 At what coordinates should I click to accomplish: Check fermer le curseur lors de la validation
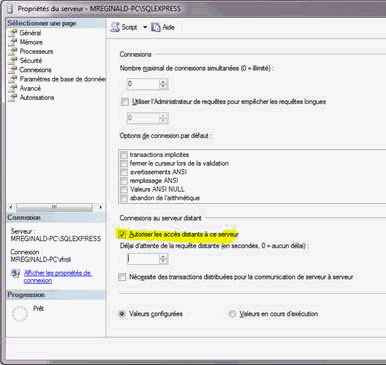click(124, 164)
